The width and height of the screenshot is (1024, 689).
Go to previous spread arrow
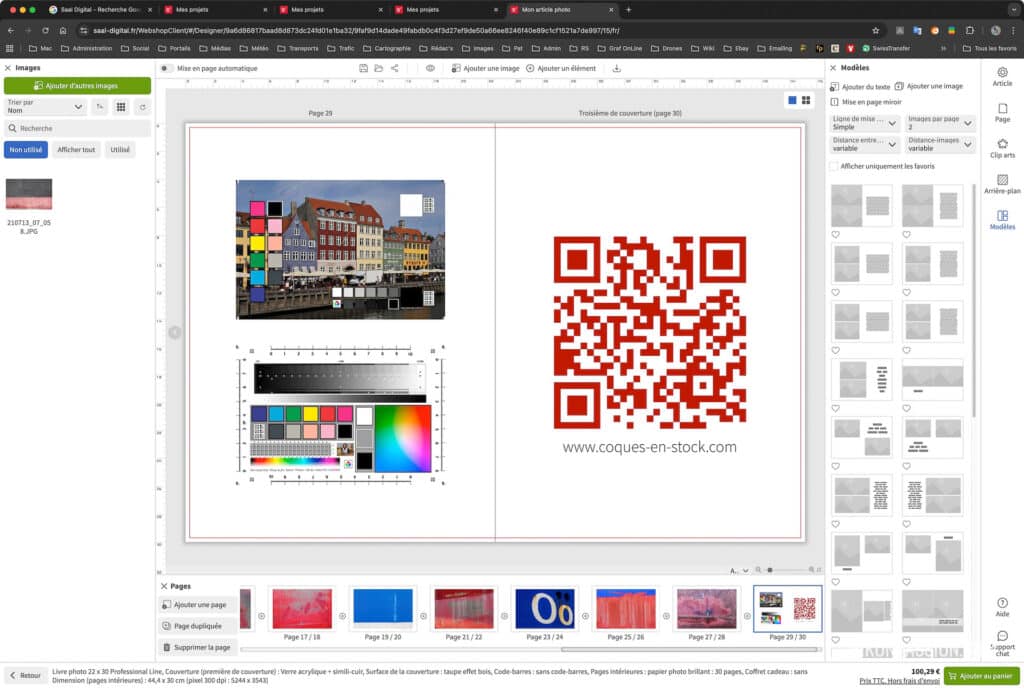175,332
